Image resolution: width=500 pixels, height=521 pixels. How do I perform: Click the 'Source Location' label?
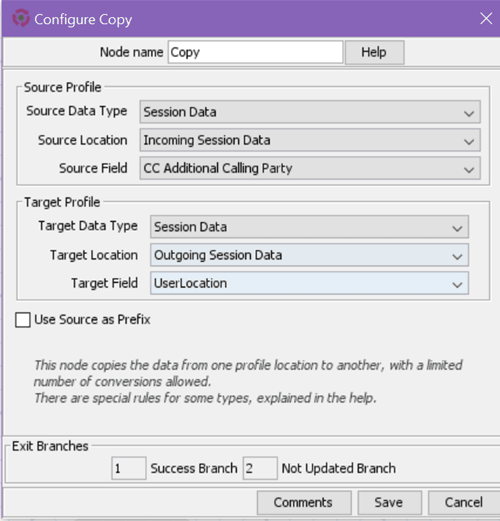pyautogui.click(x=82, y=140)
